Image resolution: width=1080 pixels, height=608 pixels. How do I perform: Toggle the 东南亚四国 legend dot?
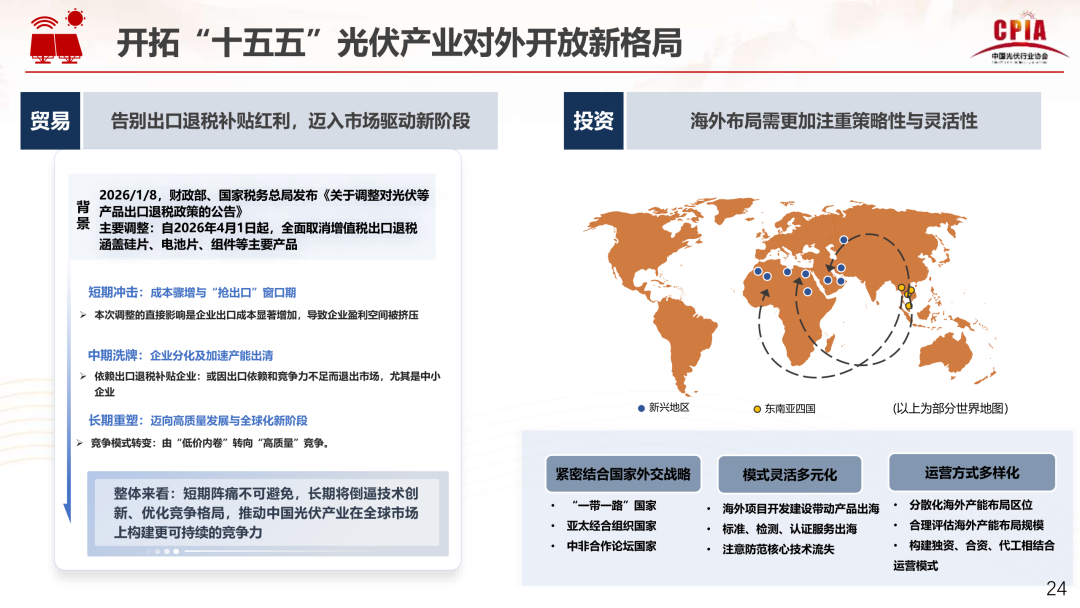[x=758, y=408]
